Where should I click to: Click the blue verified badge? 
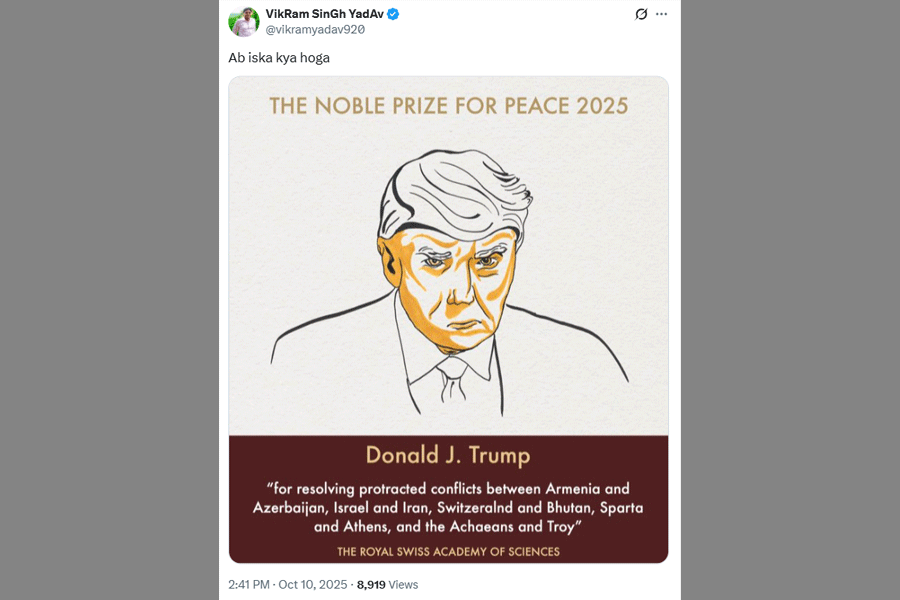(x=394, y=14)
